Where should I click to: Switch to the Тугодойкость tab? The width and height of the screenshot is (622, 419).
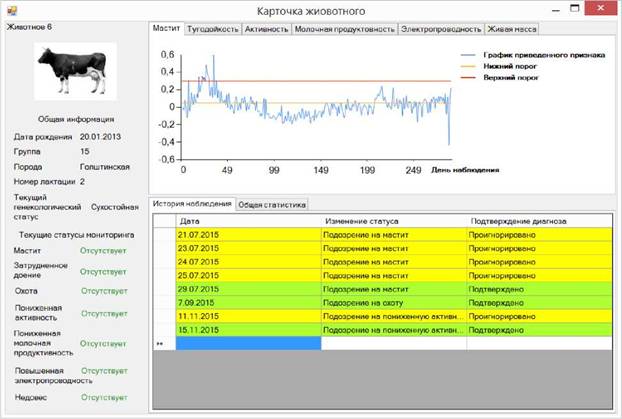(213, 29)
